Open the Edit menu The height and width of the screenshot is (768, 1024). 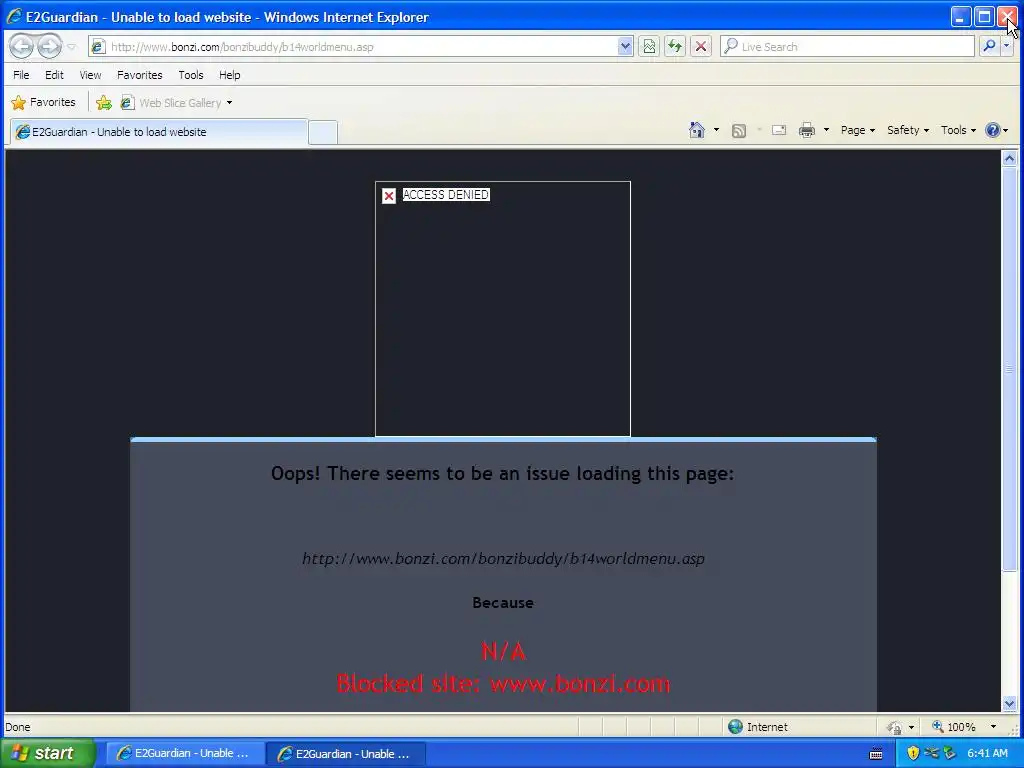pos(54,75)
